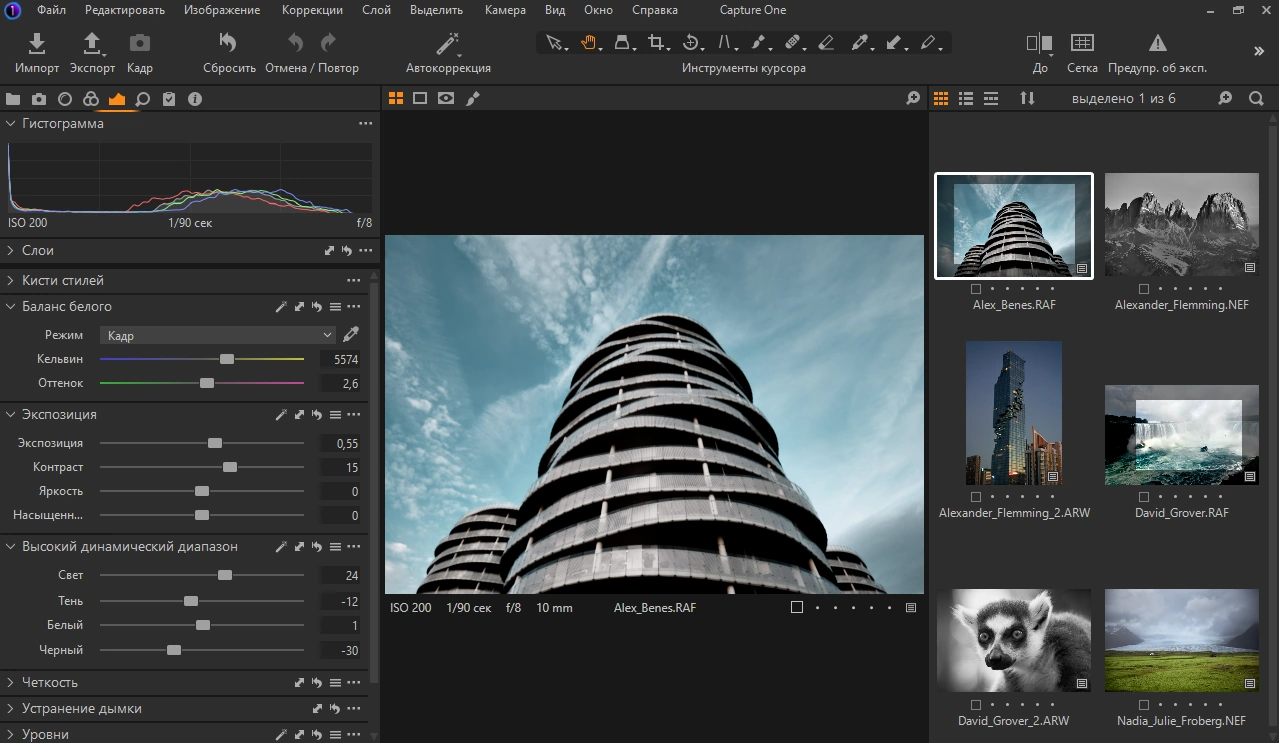Switch browser to list view
The width and height of the screenshot is (1279, 743).
pos(966,98)
